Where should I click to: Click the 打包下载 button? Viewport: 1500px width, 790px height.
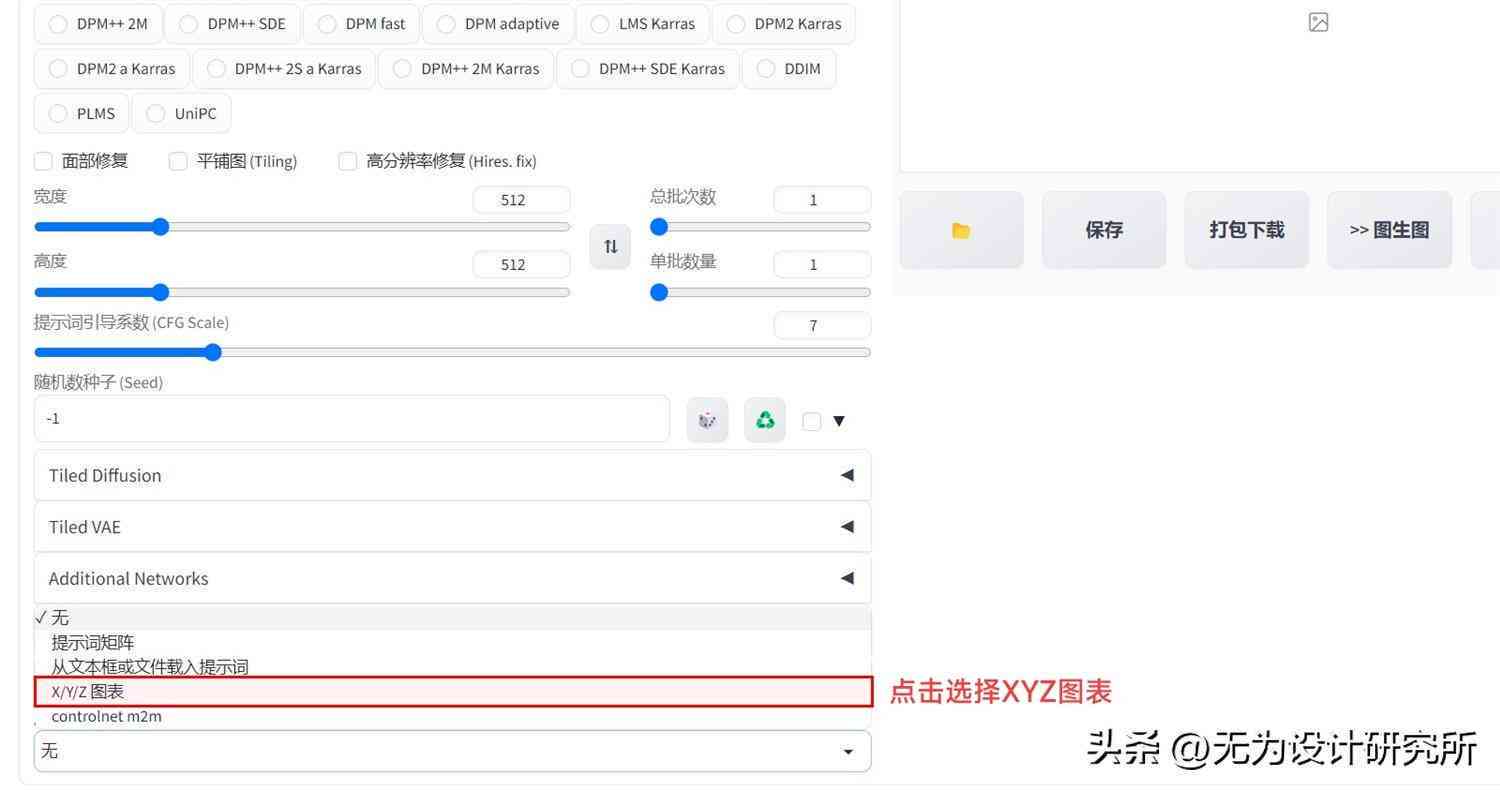(x=1246, y=230)
